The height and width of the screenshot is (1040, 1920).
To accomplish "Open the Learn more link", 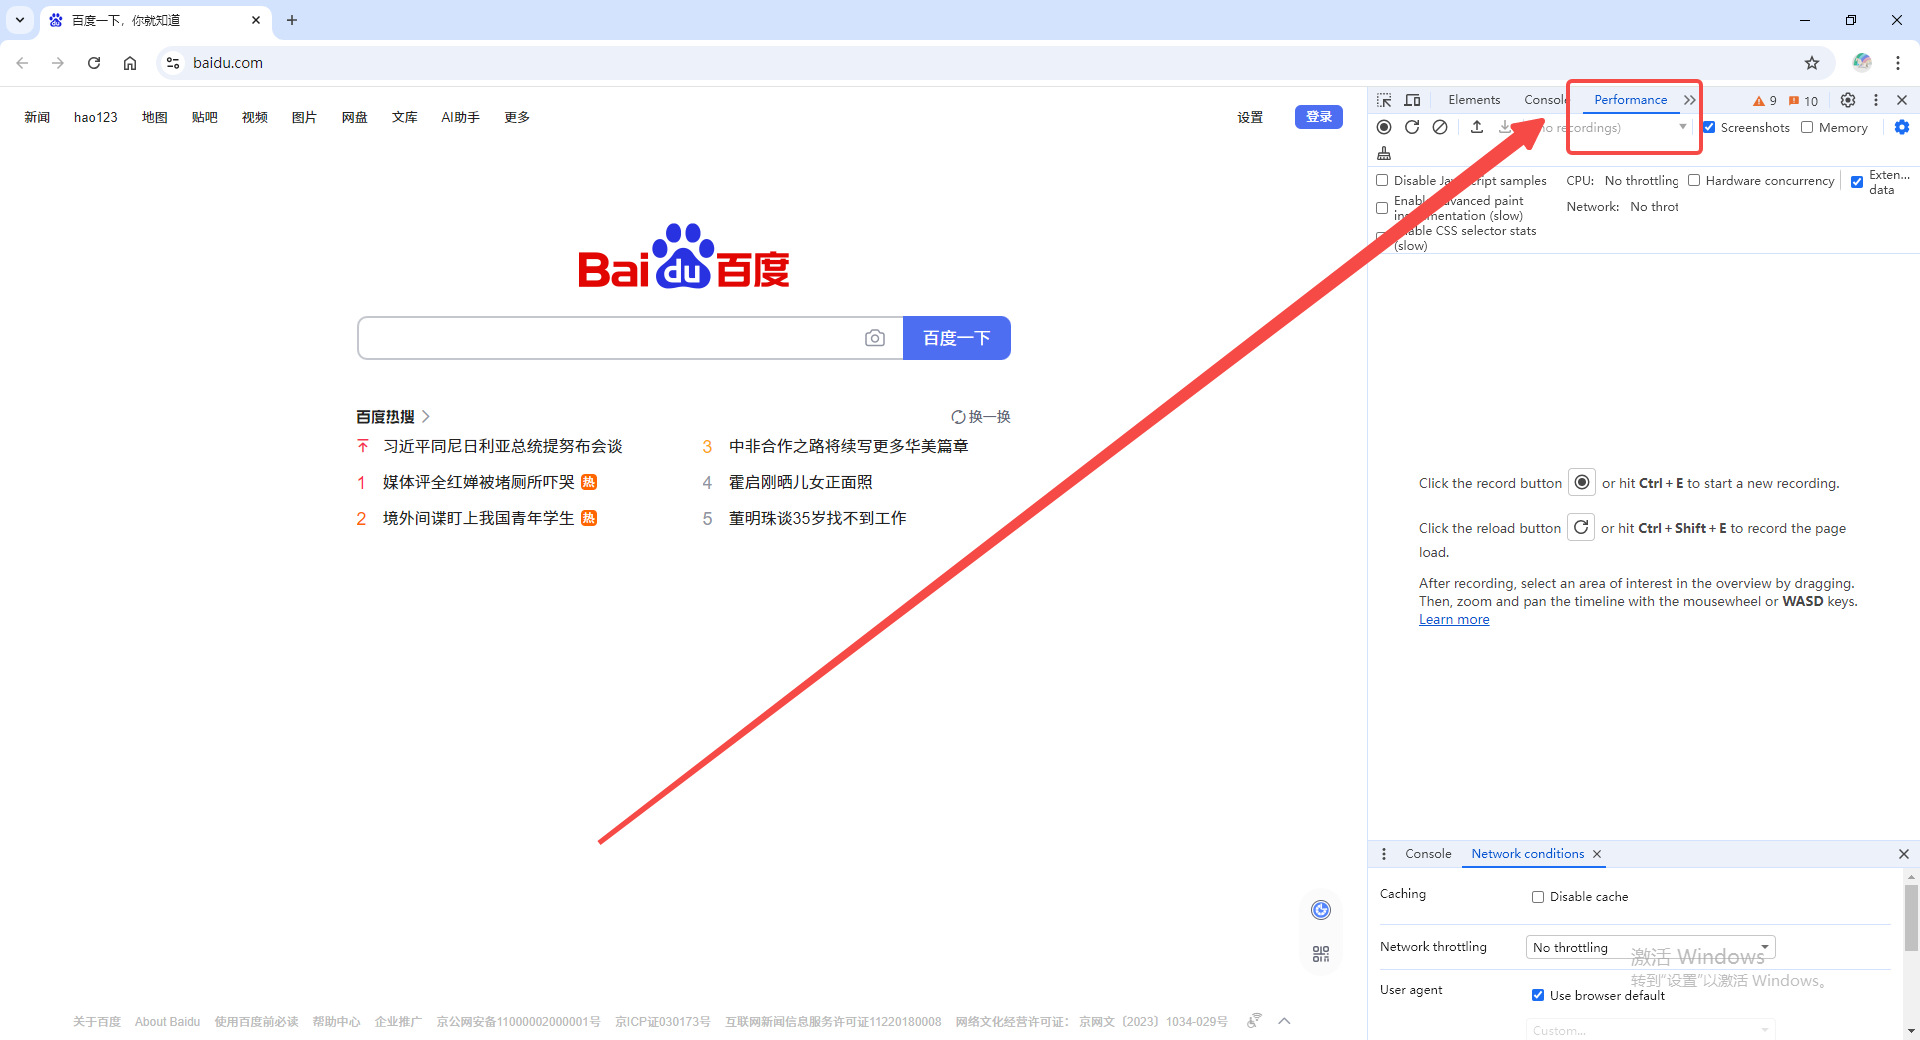I will [1454, 620].
